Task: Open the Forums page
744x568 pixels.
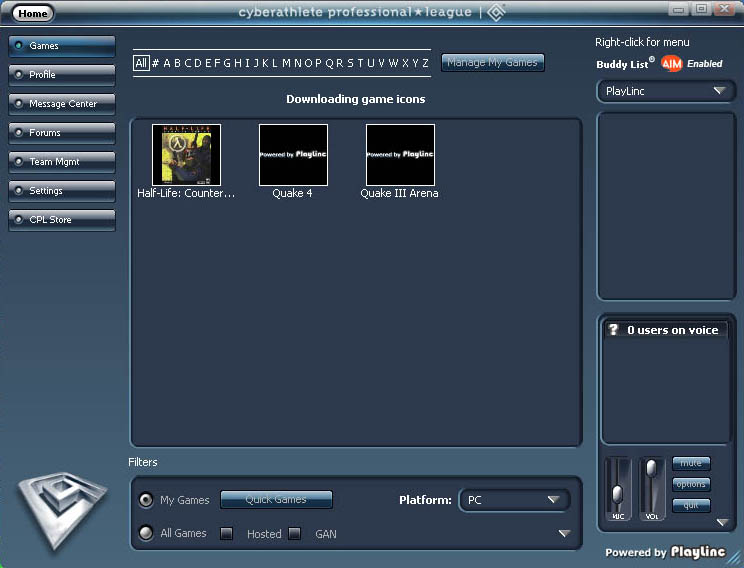Action: pos(62,133)
